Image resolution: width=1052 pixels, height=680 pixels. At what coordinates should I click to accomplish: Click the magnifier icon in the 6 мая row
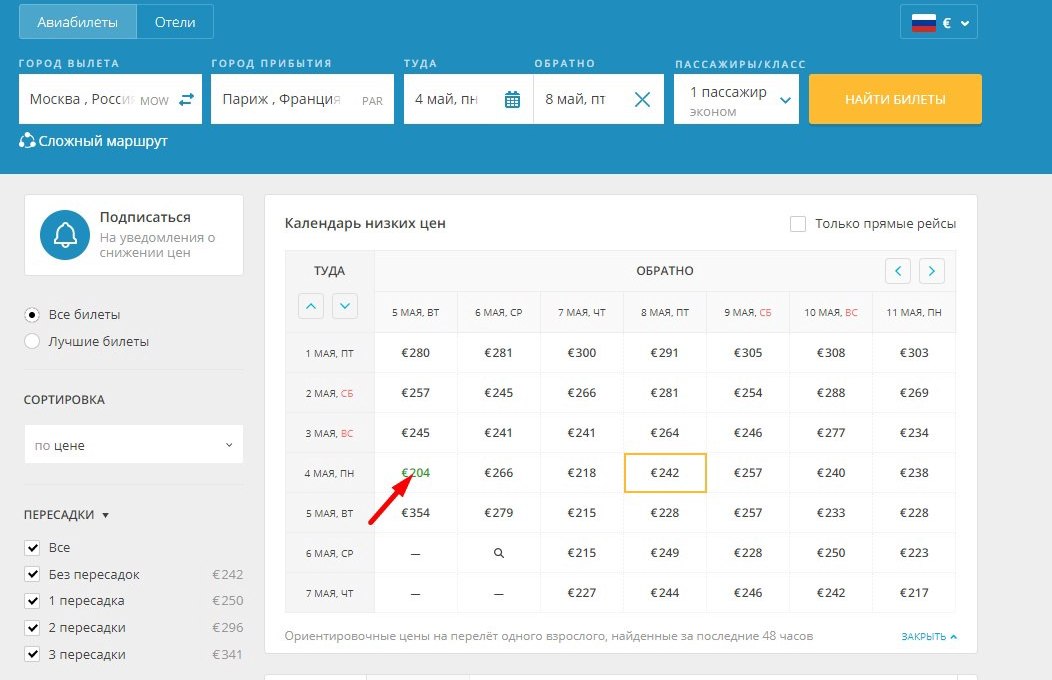click(x=499, y=552)
